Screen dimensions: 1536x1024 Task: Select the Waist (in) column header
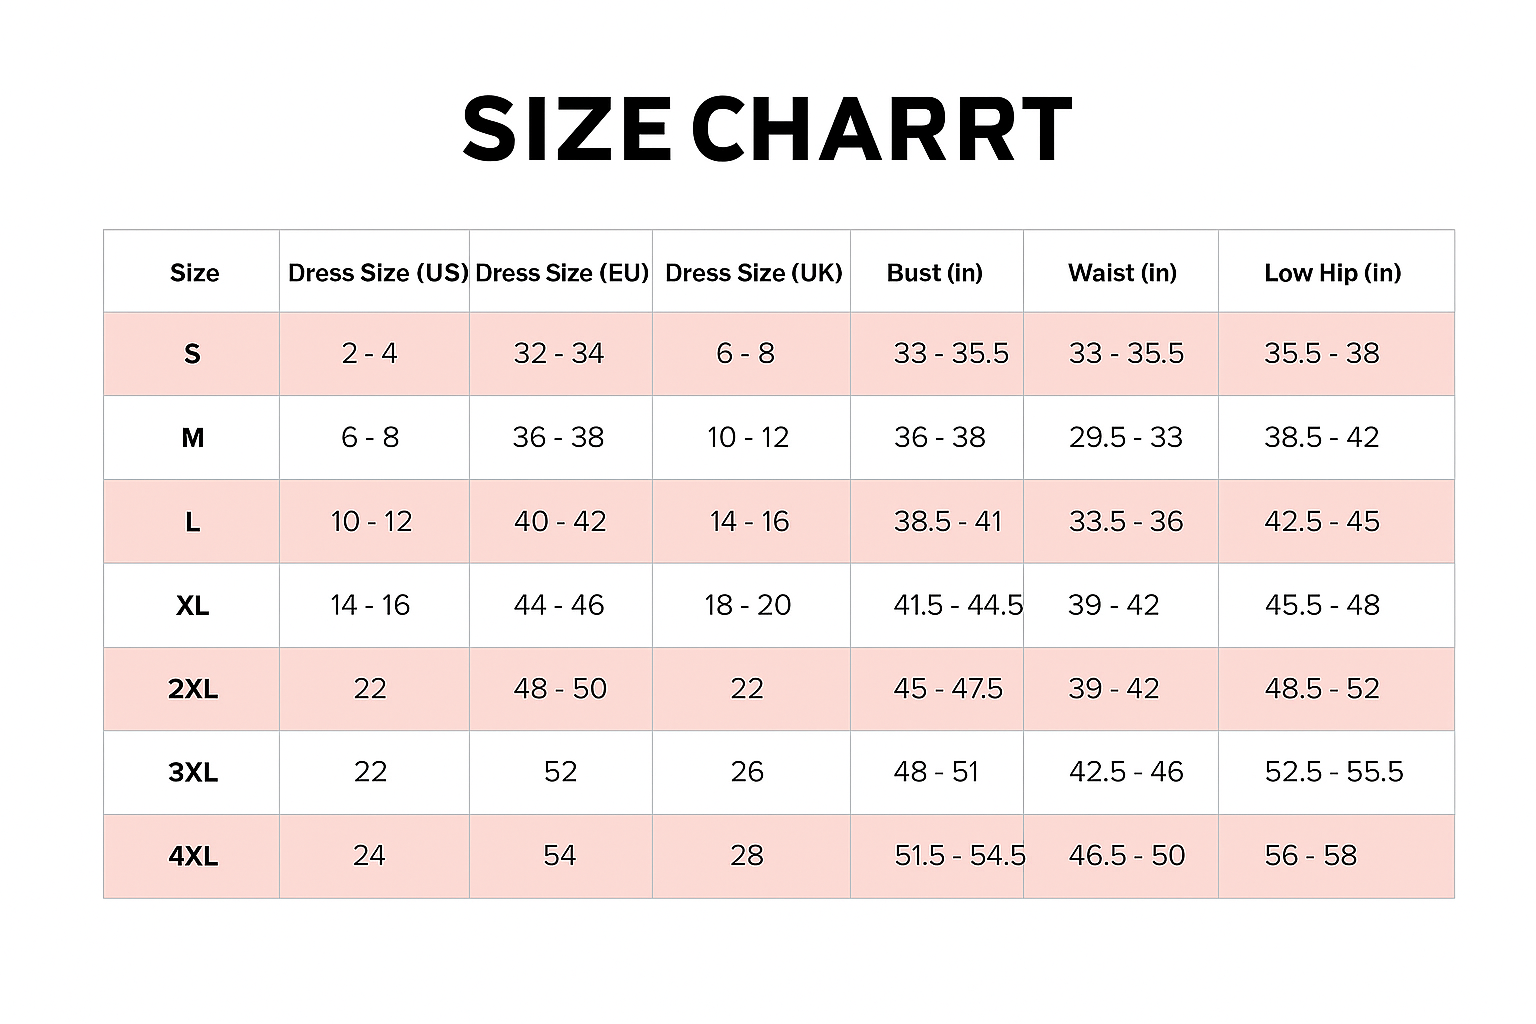coord(1122,273)
